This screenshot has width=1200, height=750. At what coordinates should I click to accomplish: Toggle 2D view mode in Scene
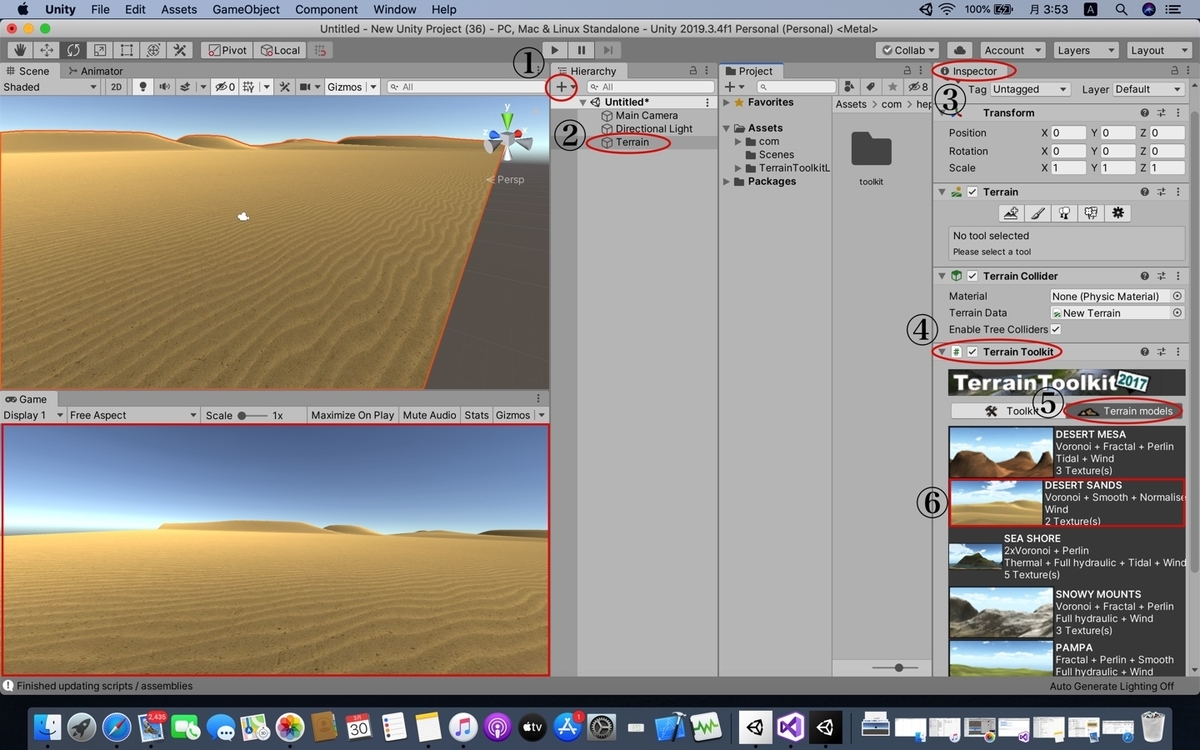116,87
